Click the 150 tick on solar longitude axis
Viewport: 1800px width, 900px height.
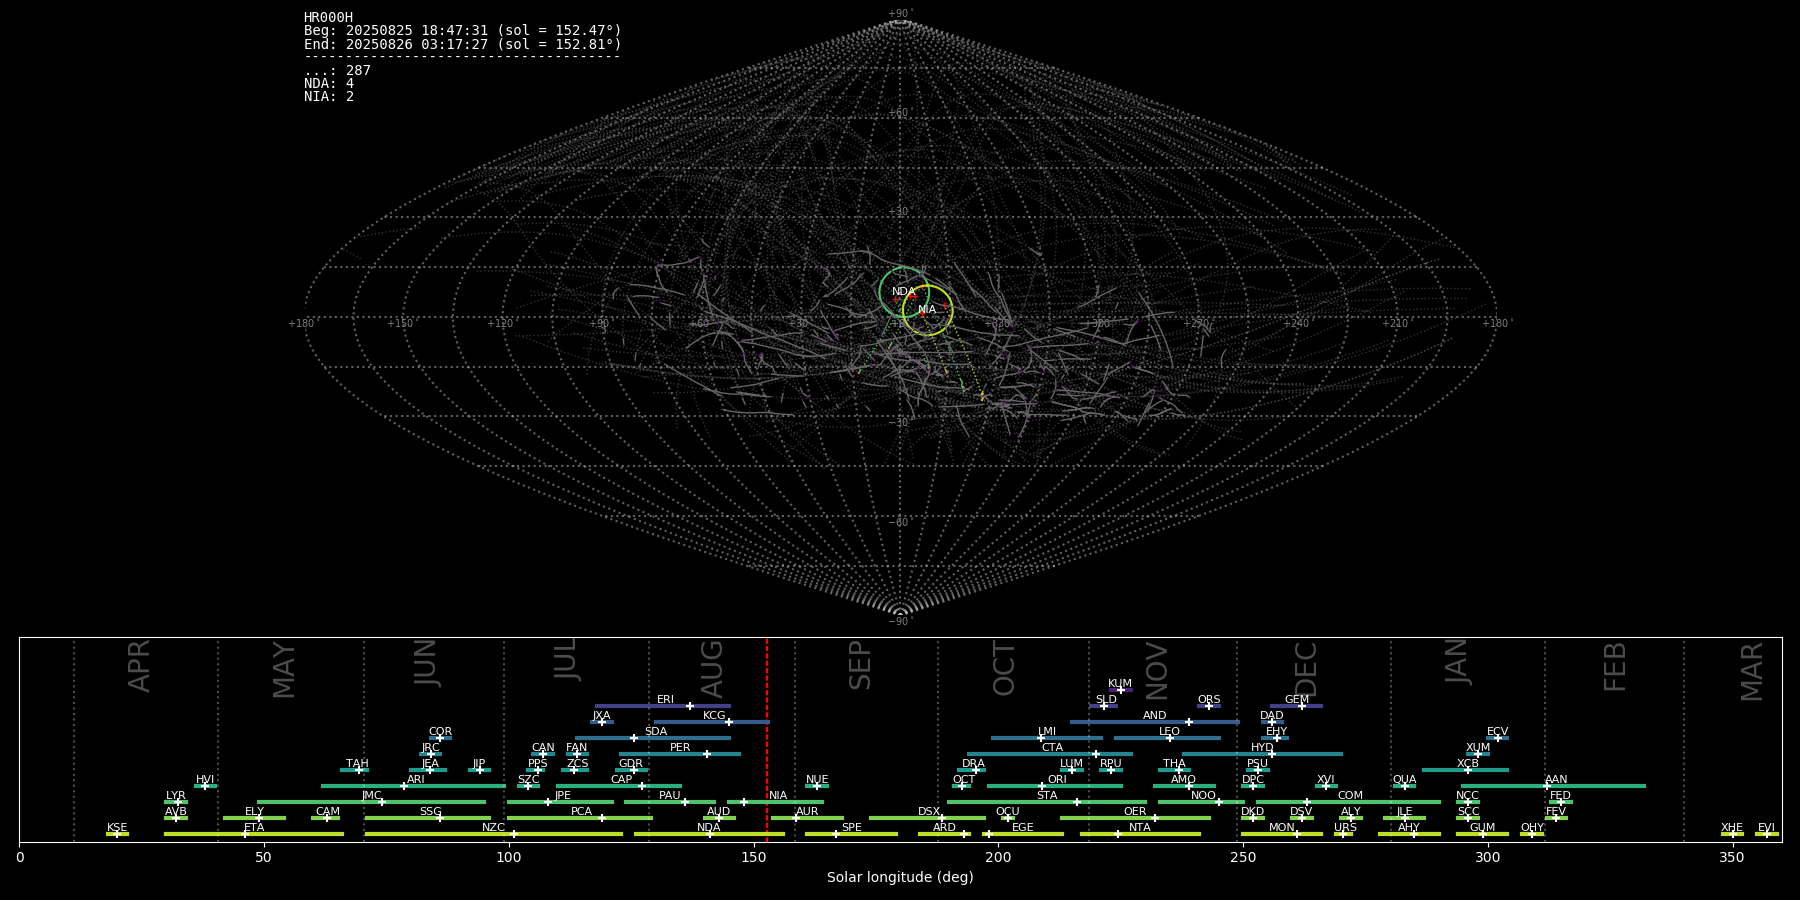pyautogui.click(x=753, y=857)
